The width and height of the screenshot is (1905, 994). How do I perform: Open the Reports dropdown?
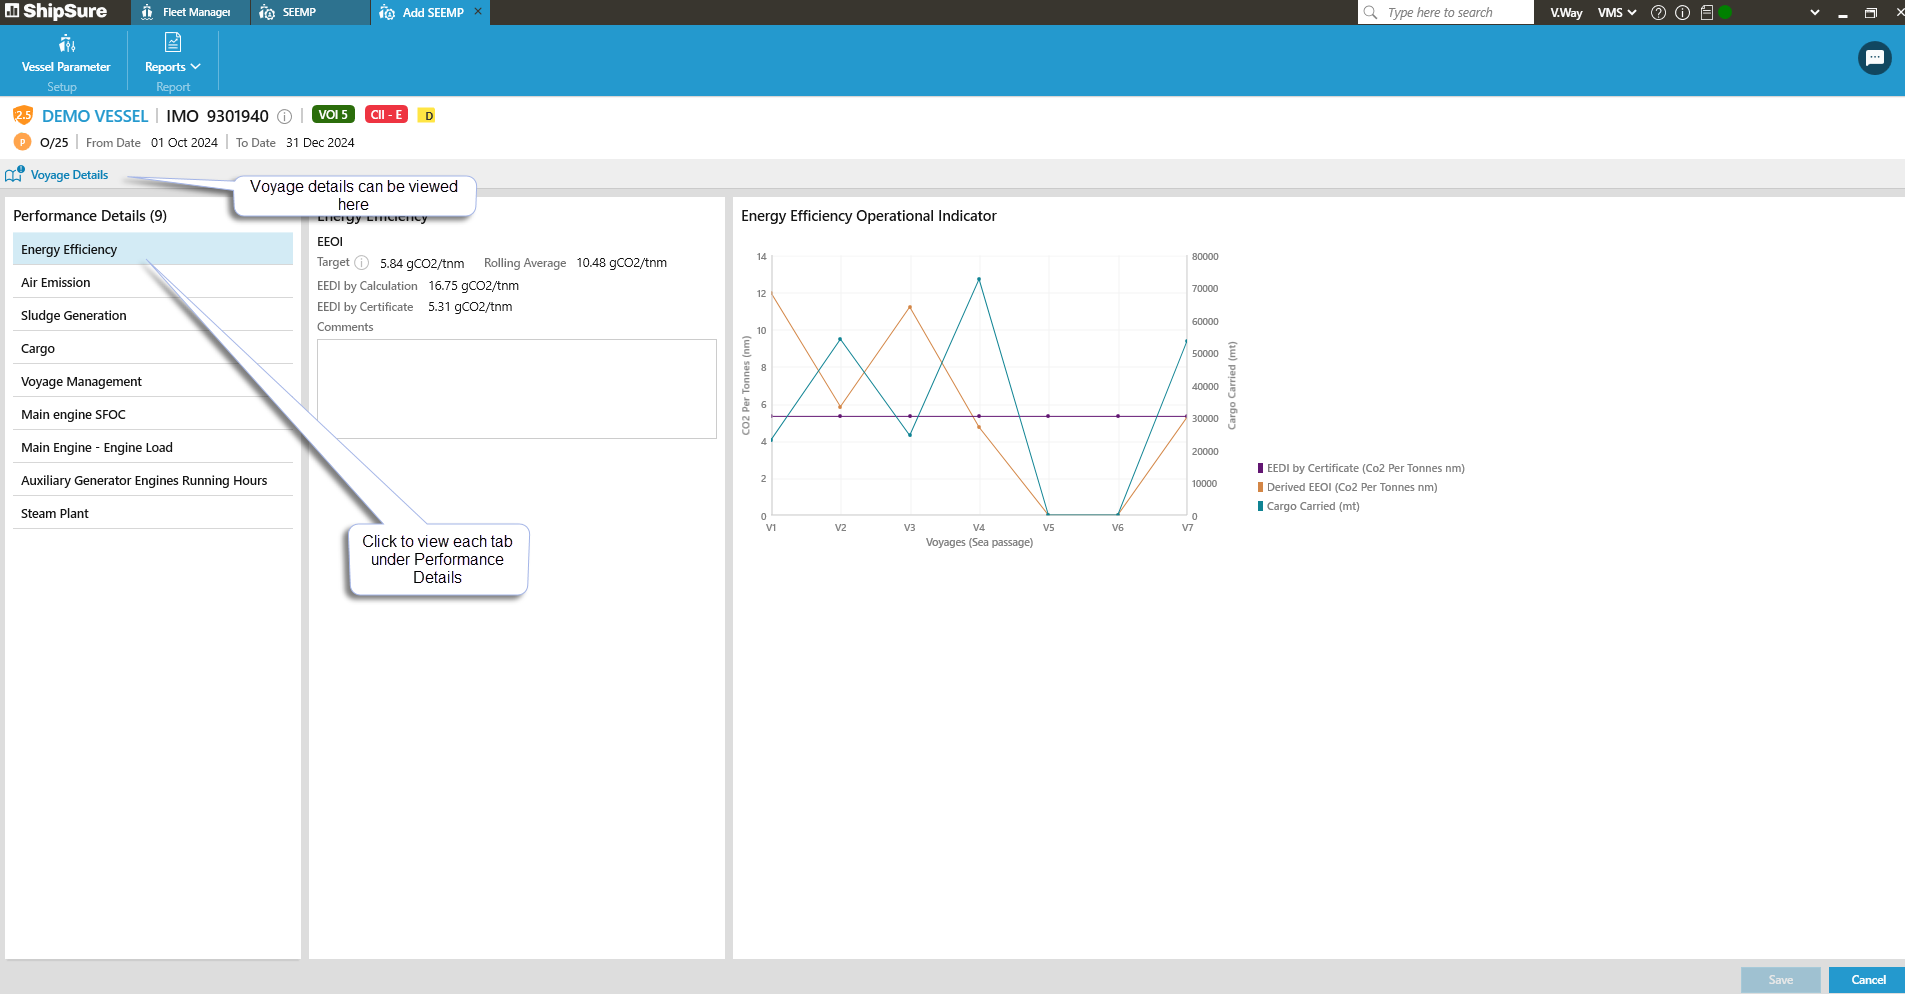(x=173, y=67)
